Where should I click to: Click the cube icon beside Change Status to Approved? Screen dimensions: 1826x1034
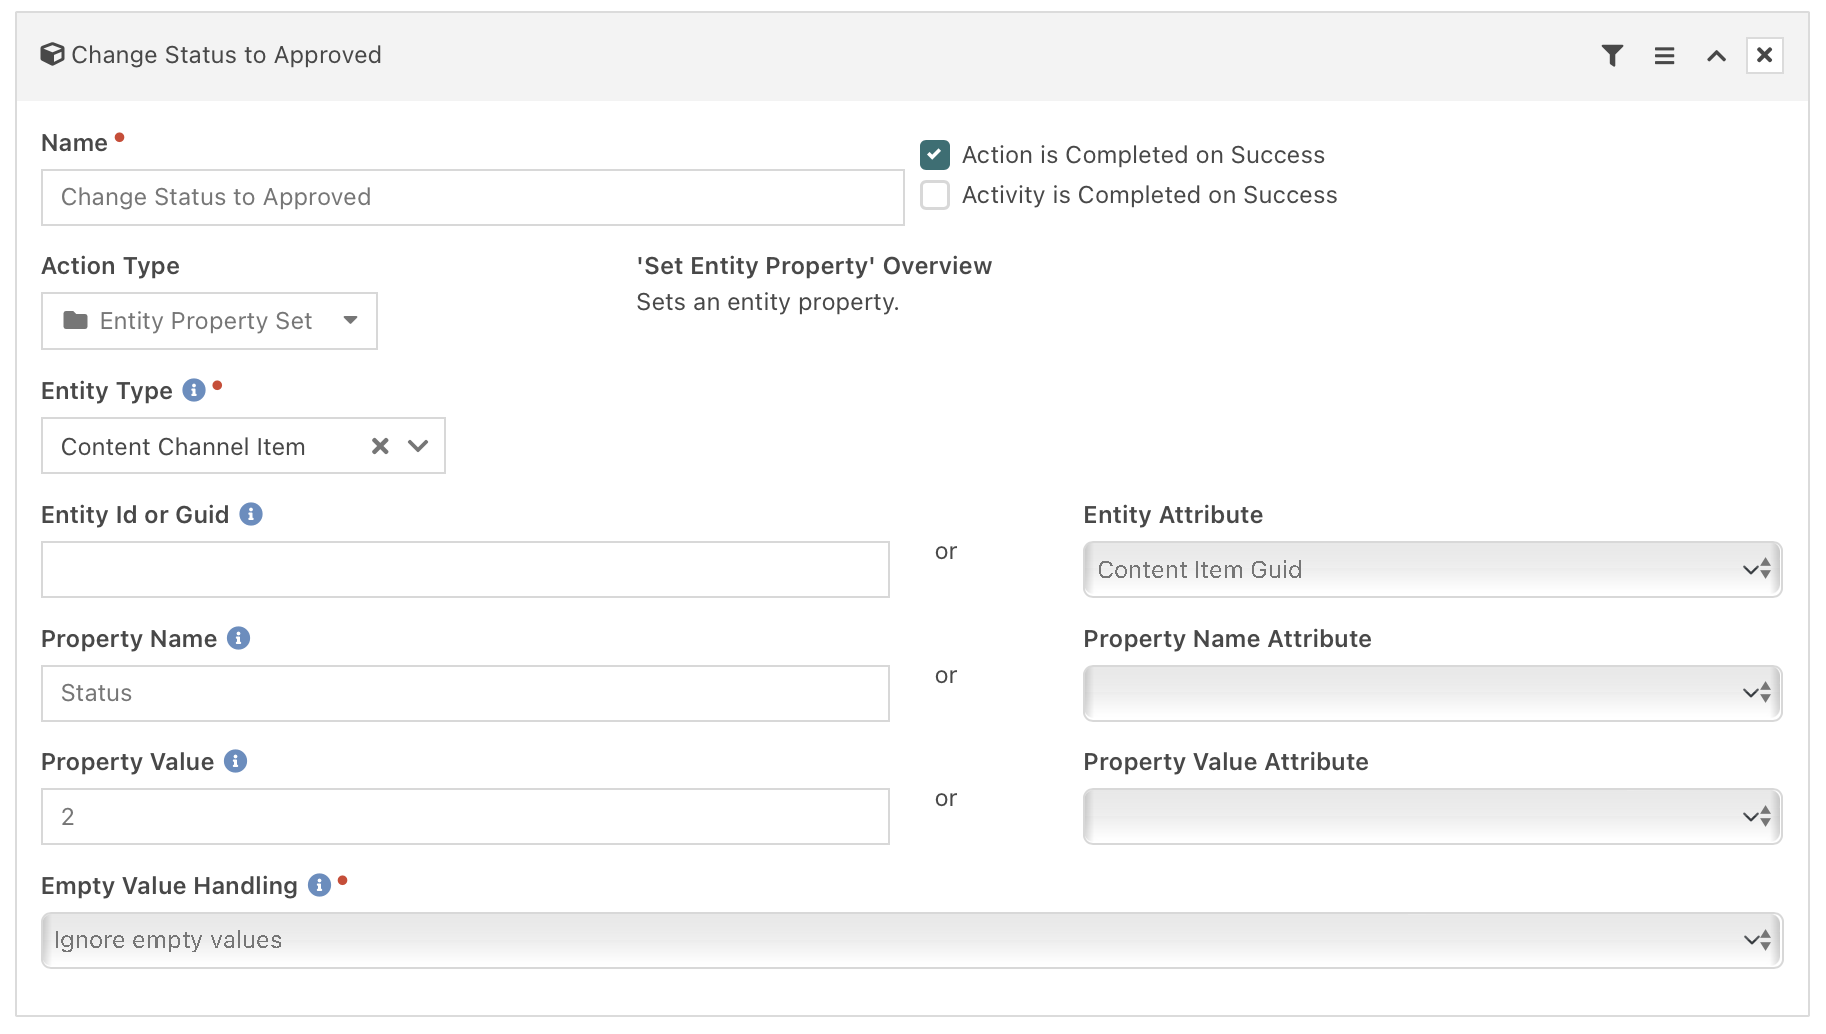(52, 54)
